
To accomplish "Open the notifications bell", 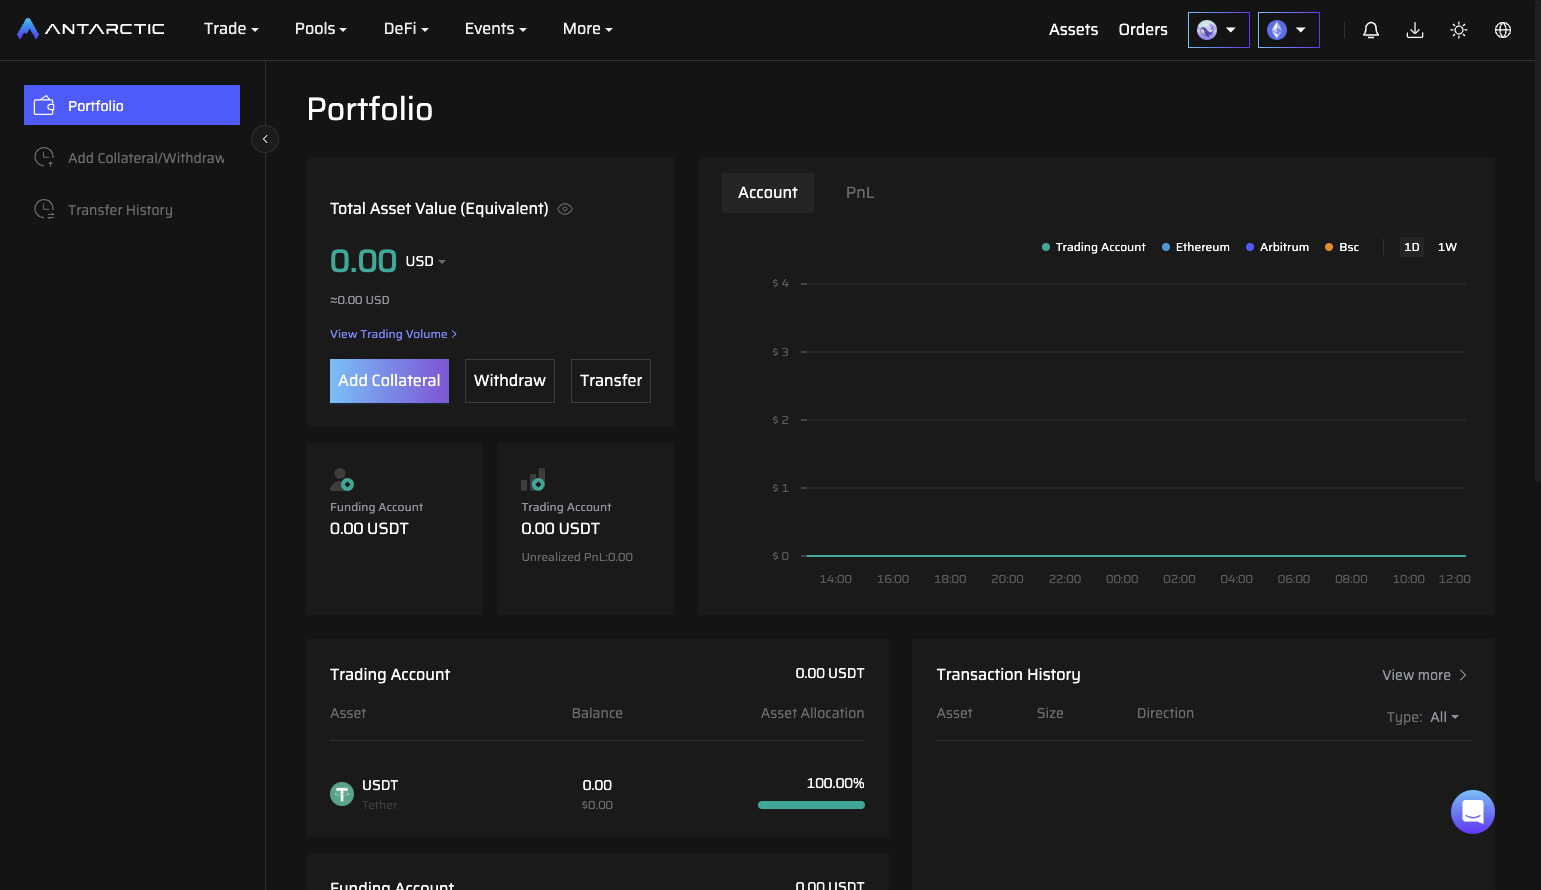I will coord(1371,30).
